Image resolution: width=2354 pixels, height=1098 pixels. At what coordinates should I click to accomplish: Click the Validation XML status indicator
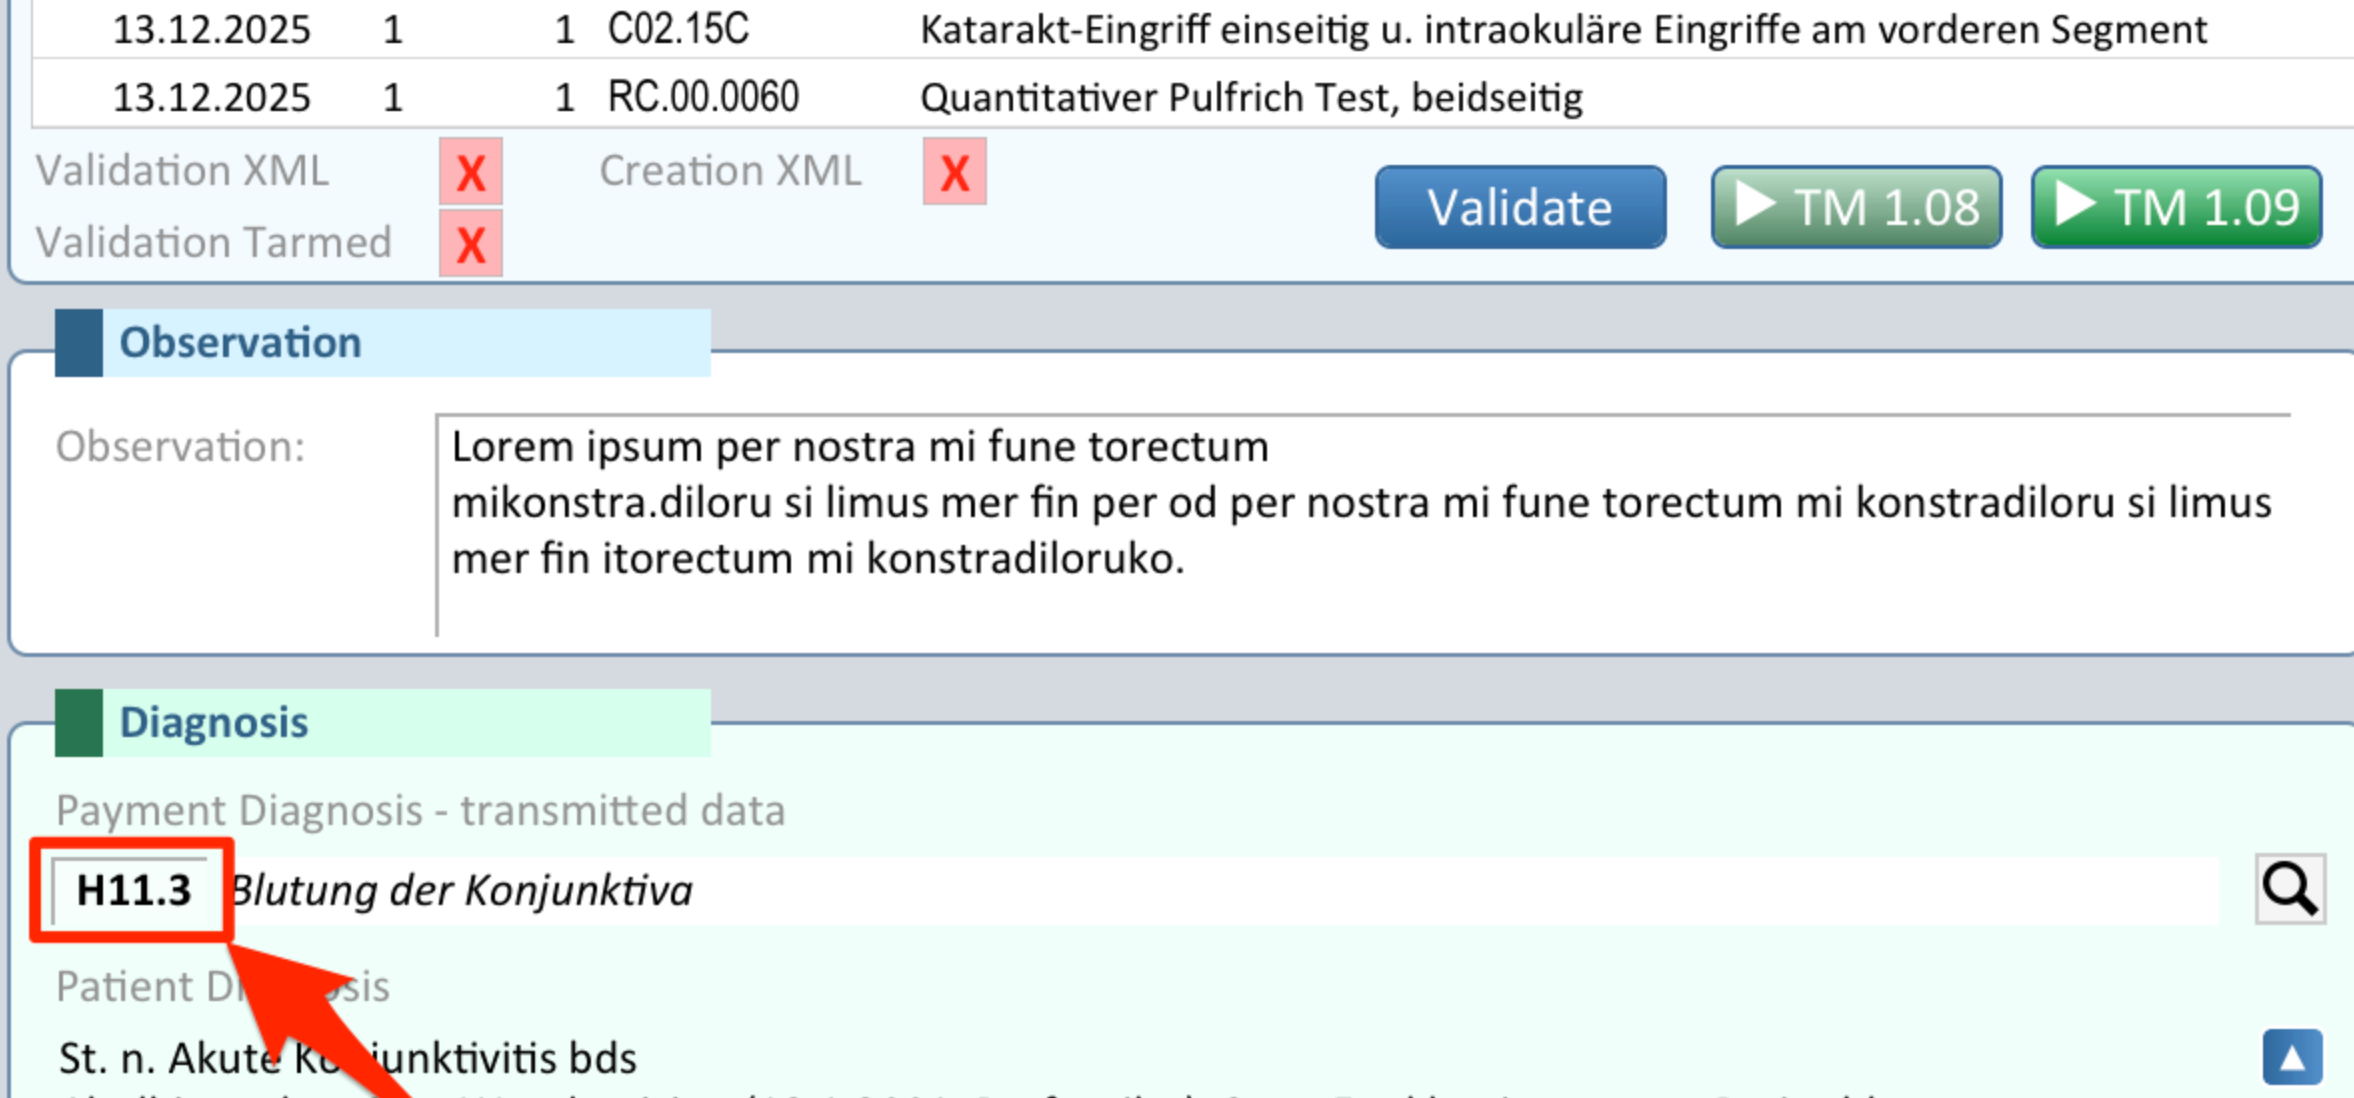pos(470,173)
